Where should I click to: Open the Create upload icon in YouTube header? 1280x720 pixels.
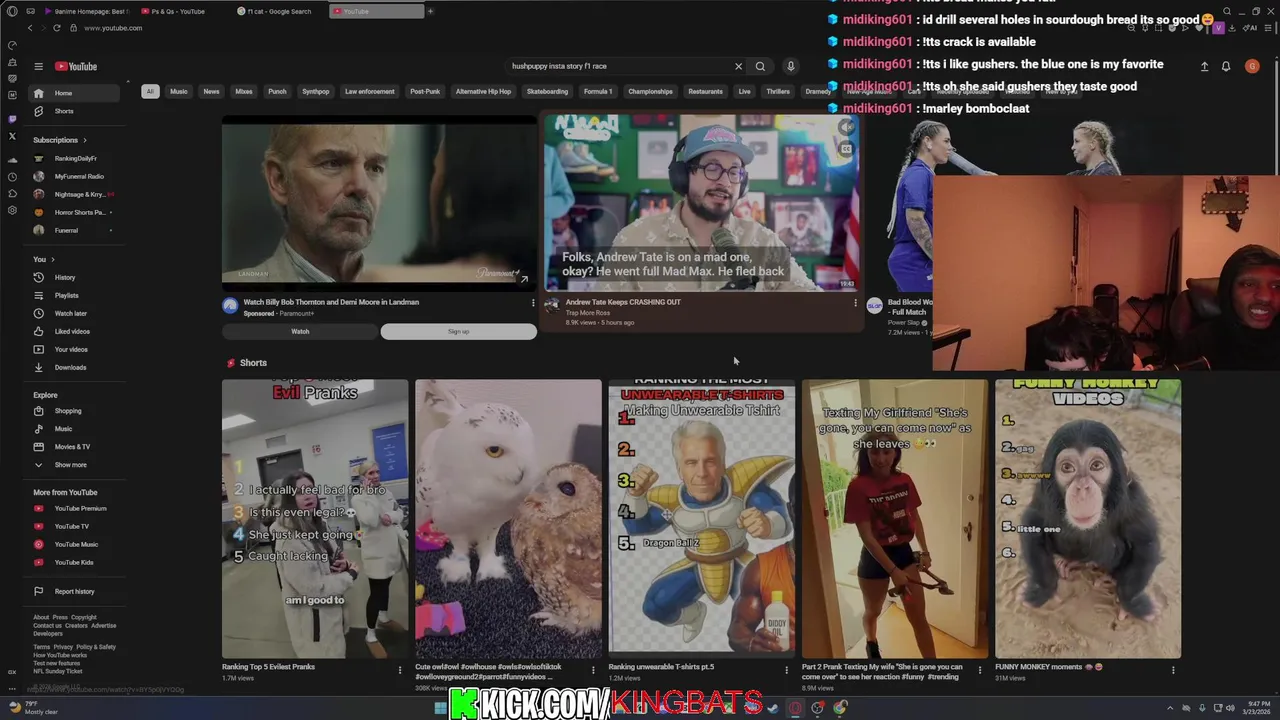[1204, 67]
